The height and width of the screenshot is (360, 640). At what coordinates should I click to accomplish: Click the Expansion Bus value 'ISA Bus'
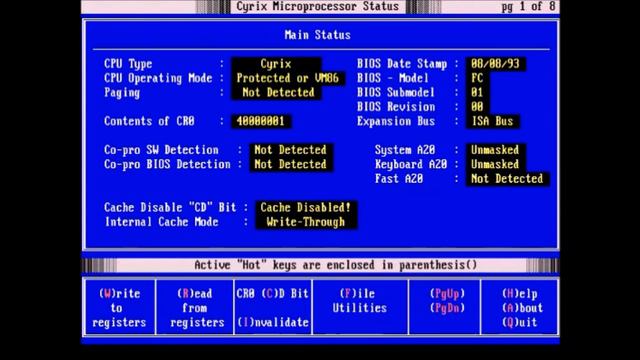pyautogui.click(x=492, y=121)
